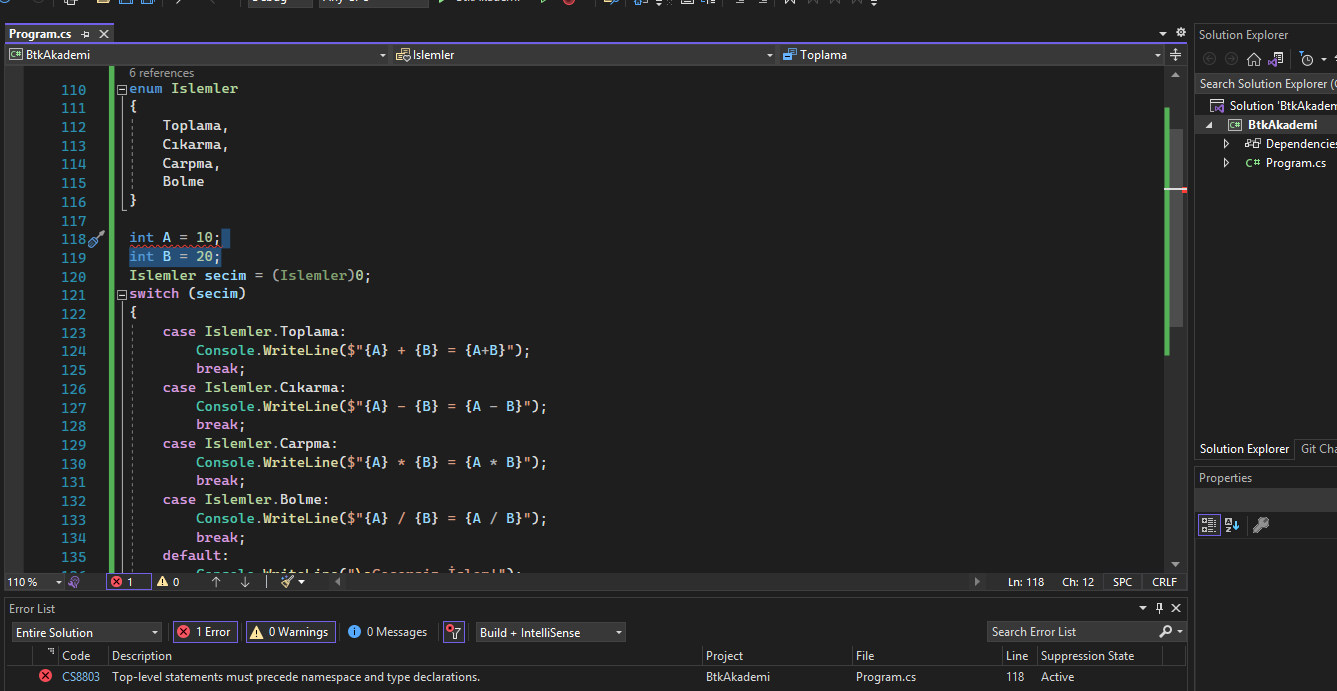Expand the Dependencies node

click(x=1226, y=144)
